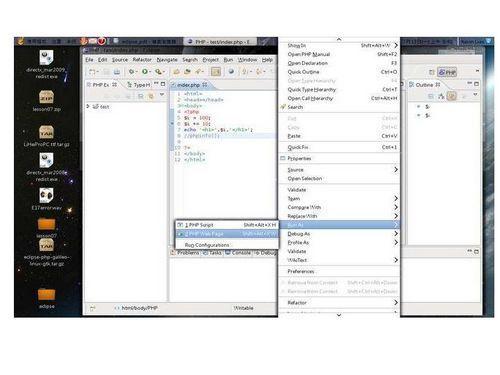
Task: Click the green Run toolbar icon
Action: (145, 72)
